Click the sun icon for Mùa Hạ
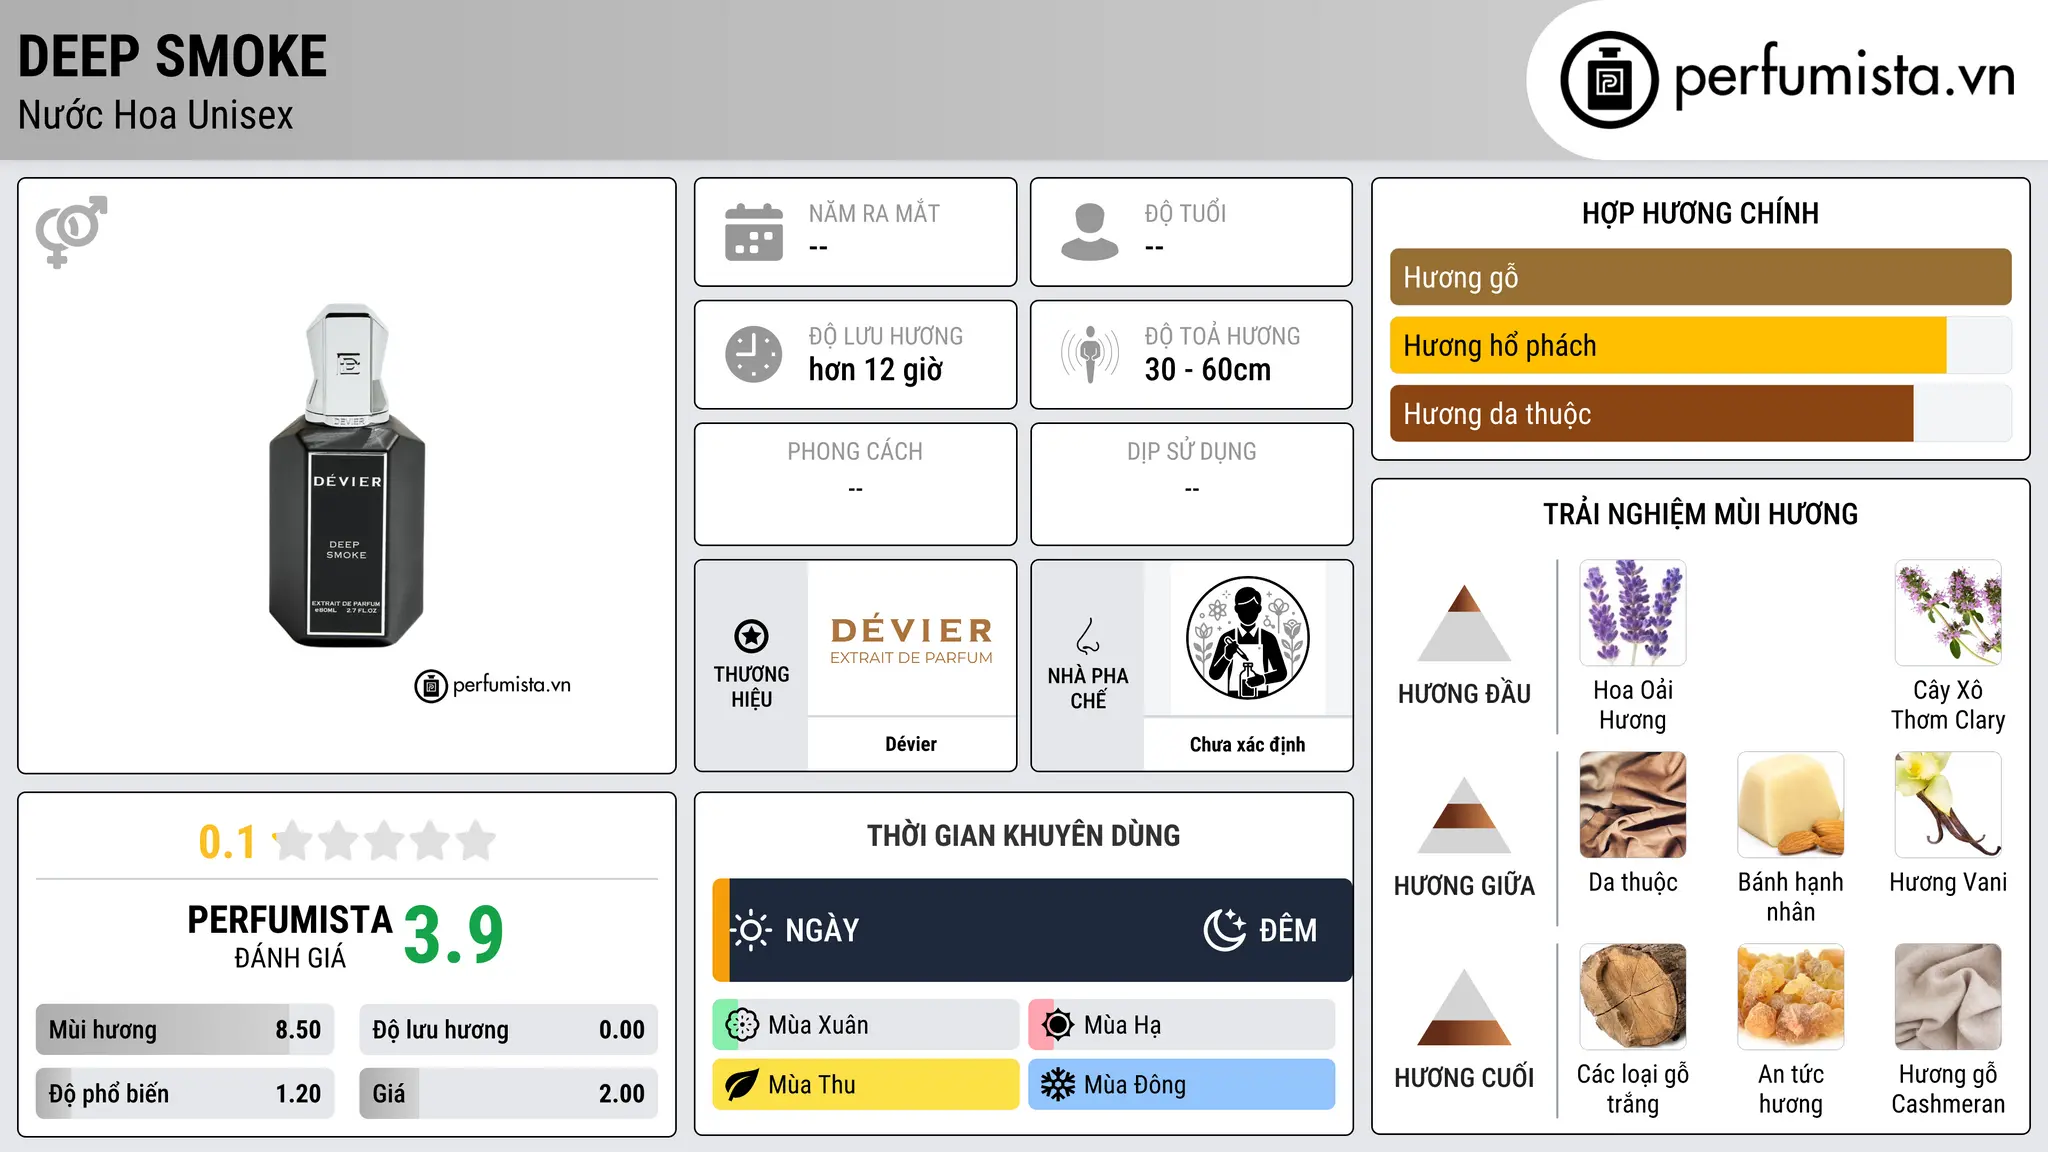This screenshot has height=1152, width=2048. point(1058,1025)
